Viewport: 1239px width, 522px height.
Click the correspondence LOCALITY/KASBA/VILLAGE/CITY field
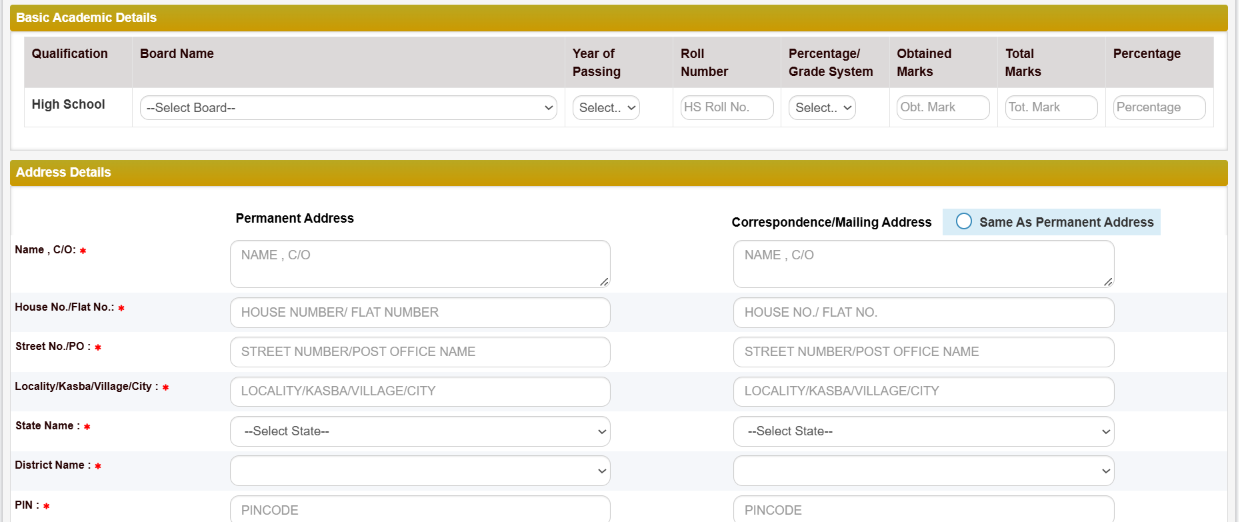coord(924,391)
